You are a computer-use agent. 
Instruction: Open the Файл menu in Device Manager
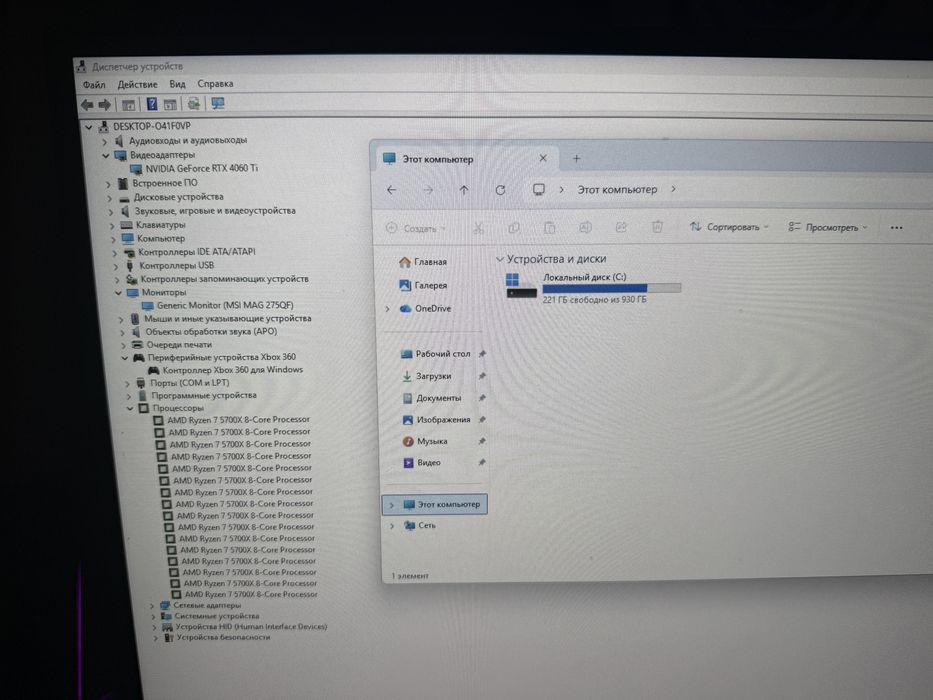click(94, 85)
